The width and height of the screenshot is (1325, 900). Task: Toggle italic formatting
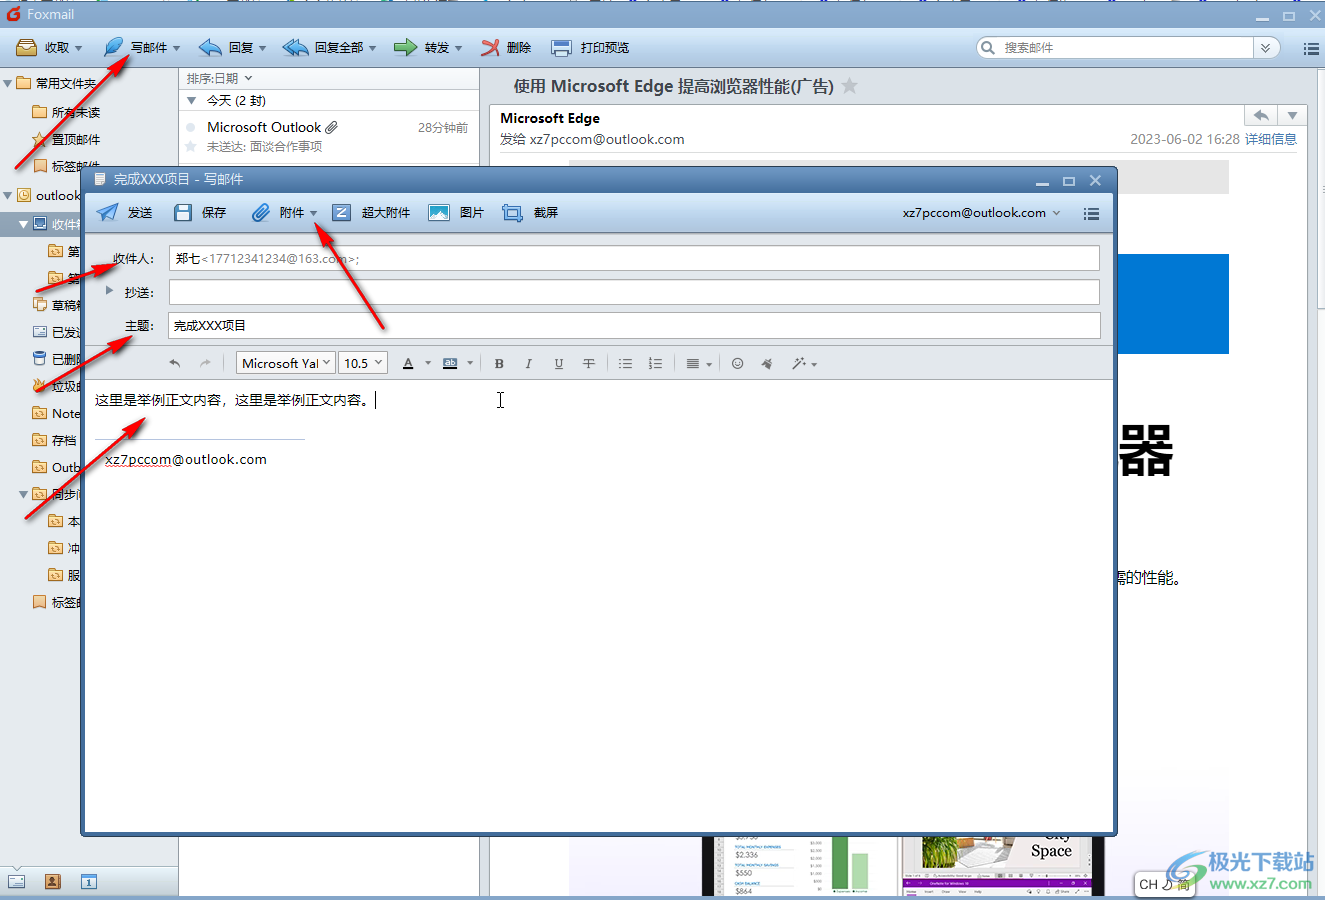coord(528,364)
